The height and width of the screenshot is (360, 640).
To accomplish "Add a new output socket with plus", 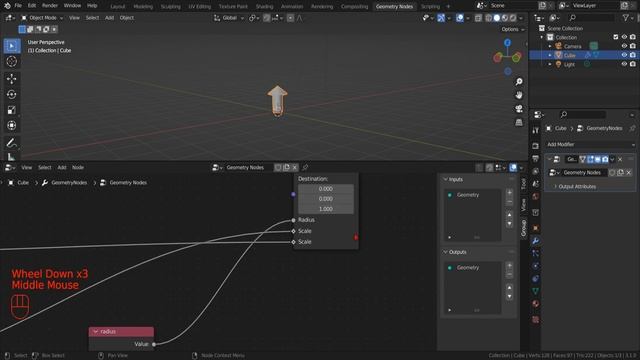I will tap(509, 265).
